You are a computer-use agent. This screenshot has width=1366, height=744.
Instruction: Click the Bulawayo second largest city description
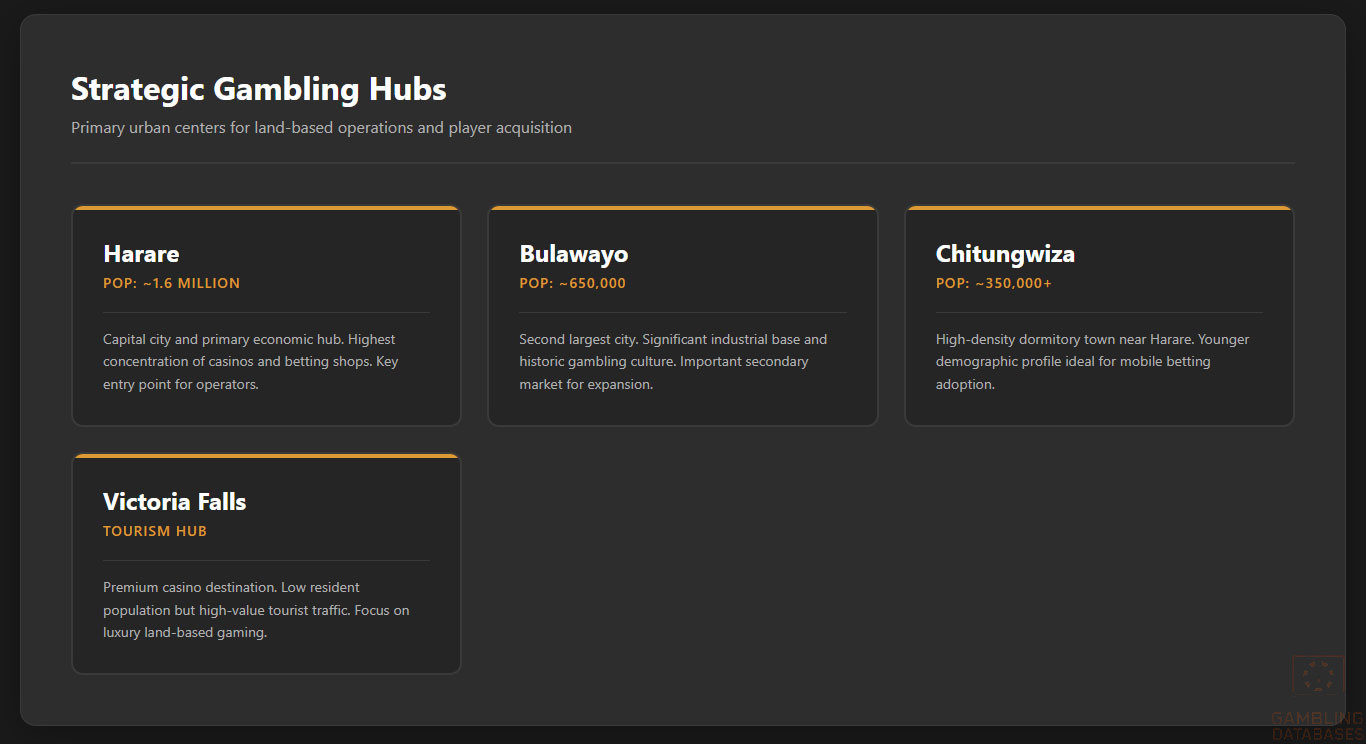(x=673, y=362)
